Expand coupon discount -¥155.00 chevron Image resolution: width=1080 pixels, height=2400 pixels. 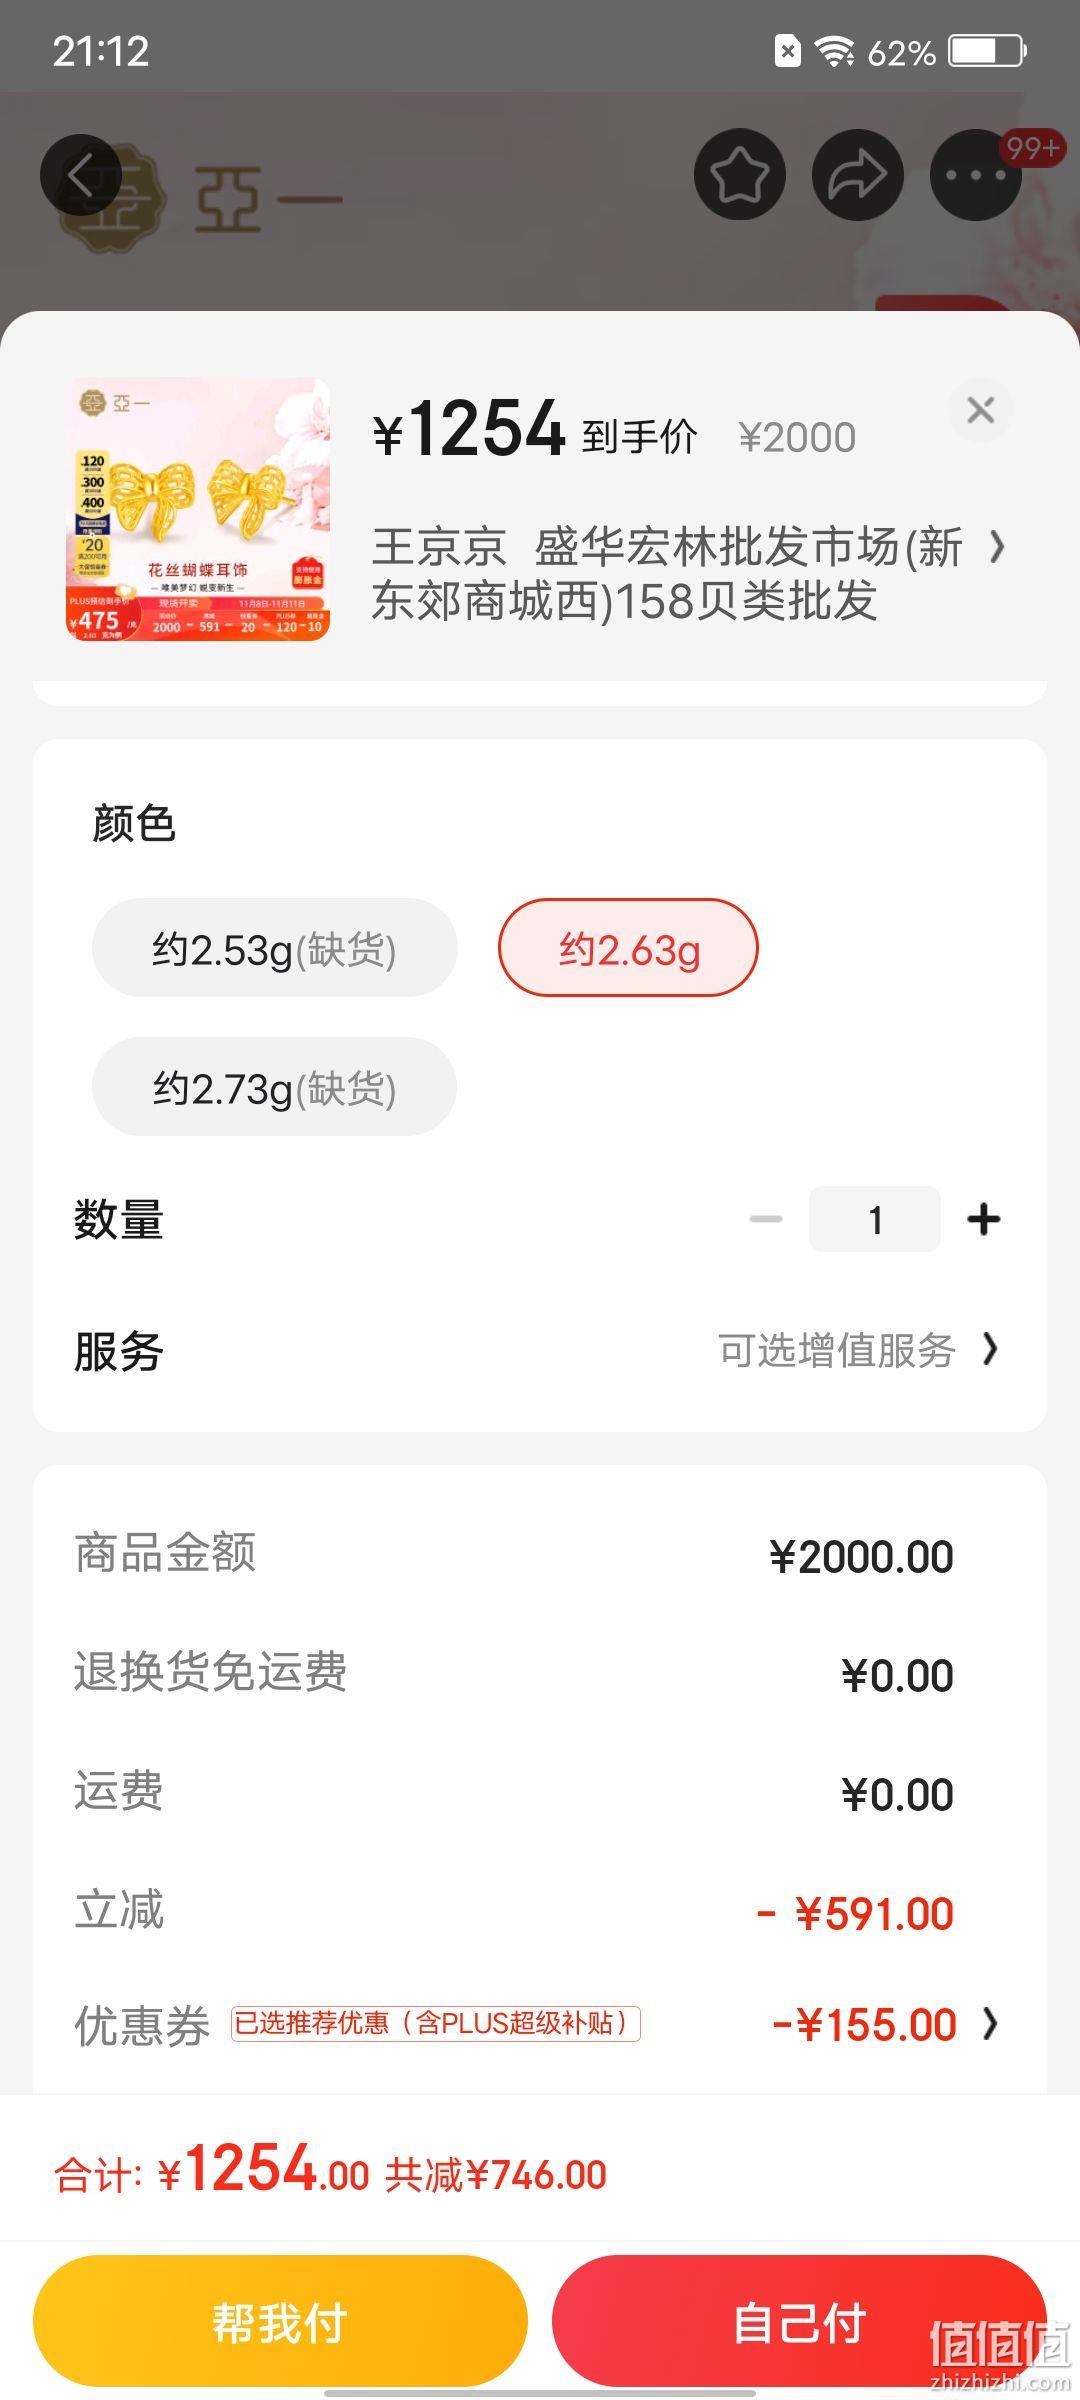(x=990, y=2025)
